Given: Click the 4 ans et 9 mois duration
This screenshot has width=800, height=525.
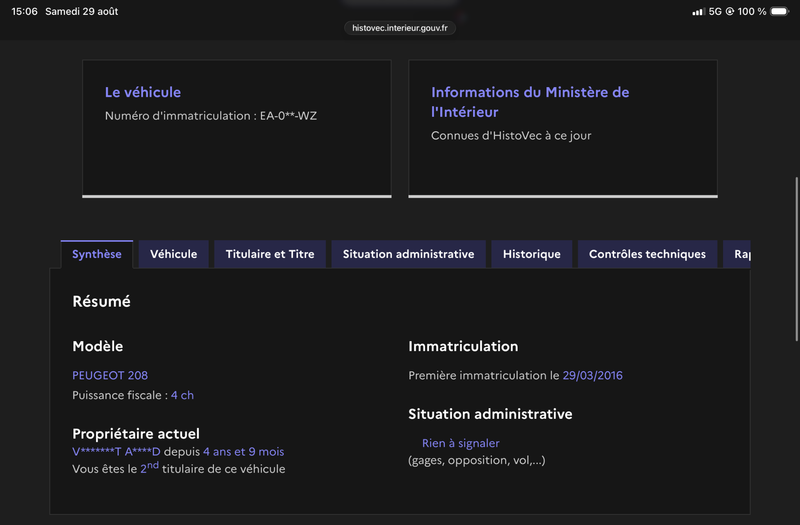Looking at the screenshot, I should 243,452.
